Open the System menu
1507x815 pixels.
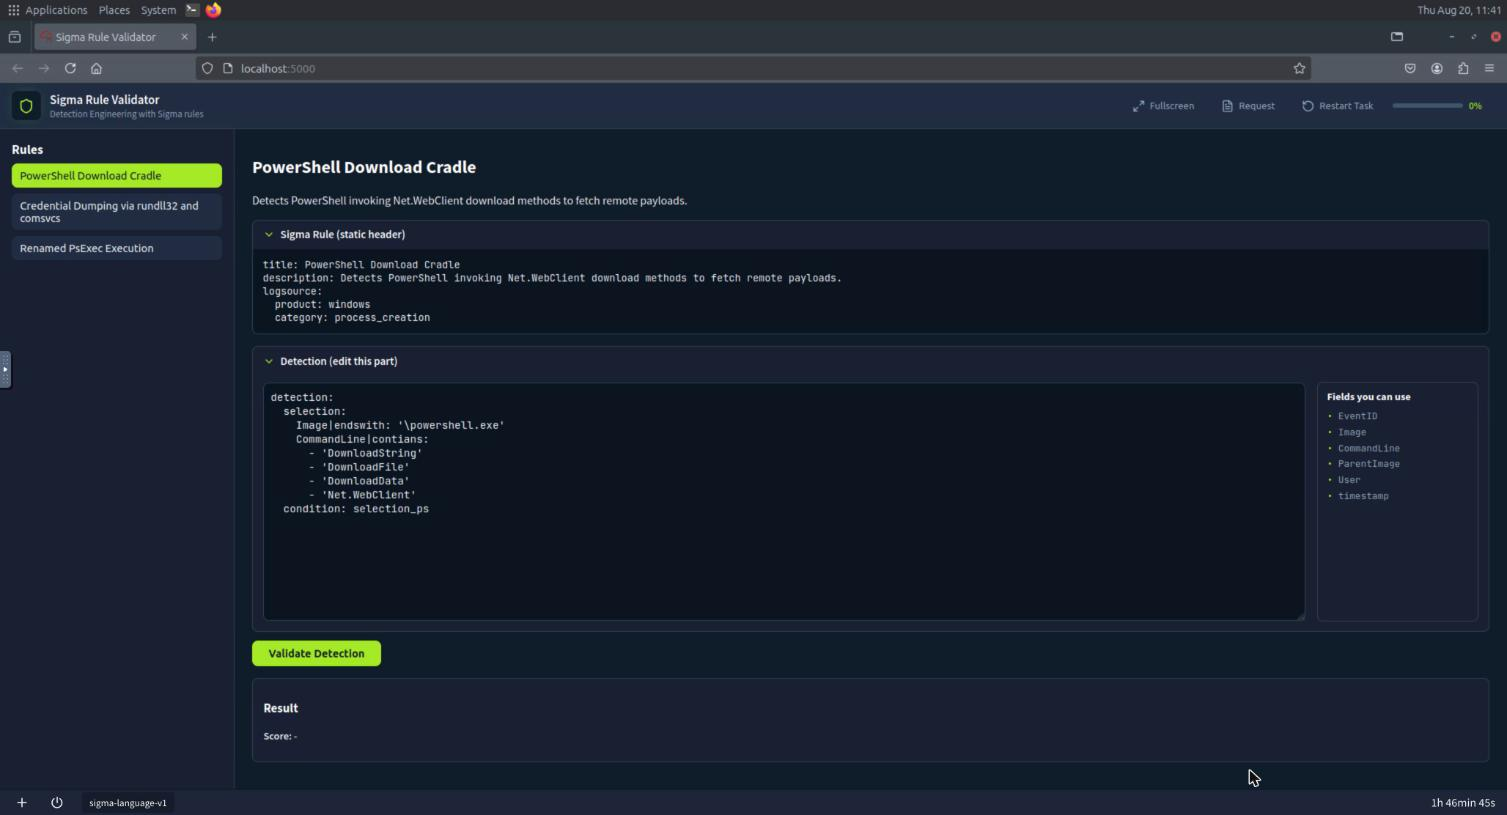(x=158, y=10)
